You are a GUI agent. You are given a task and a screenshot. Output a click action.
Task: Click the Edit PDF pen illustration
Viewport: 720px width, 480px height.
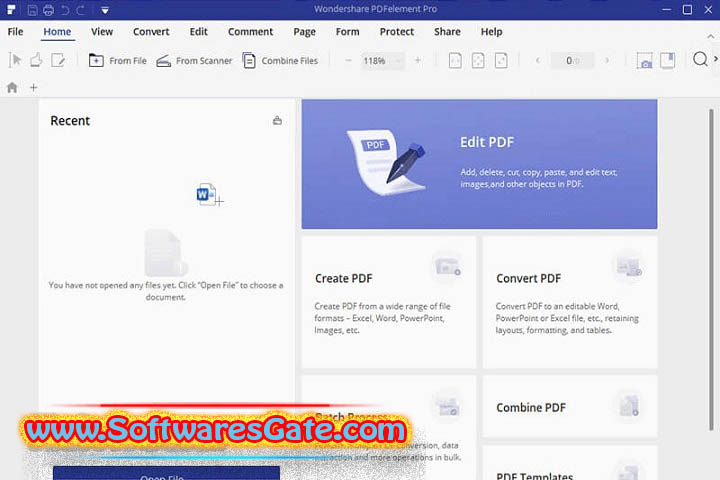pyautogui.click(x=387, y=163)
